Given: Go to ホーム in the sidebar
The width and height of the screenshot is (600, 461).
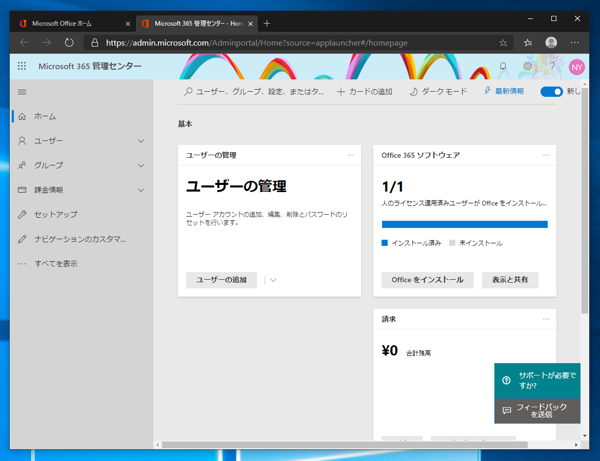Looking at the screenshot, I should pos(82,117).
